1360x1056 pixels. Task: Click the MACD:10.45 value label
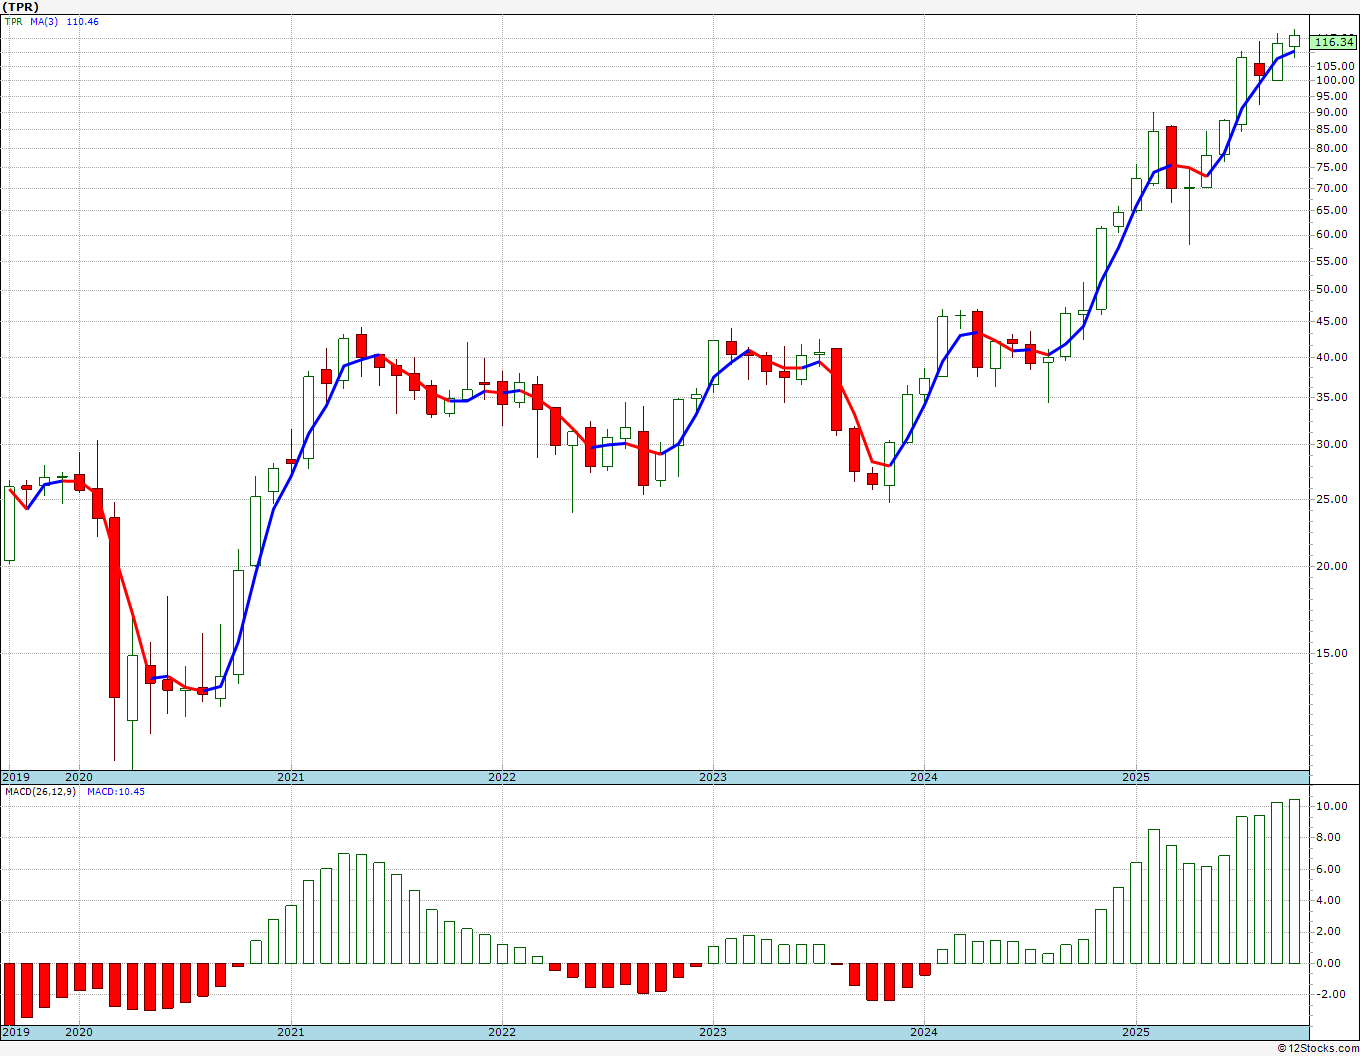[115, 792]
